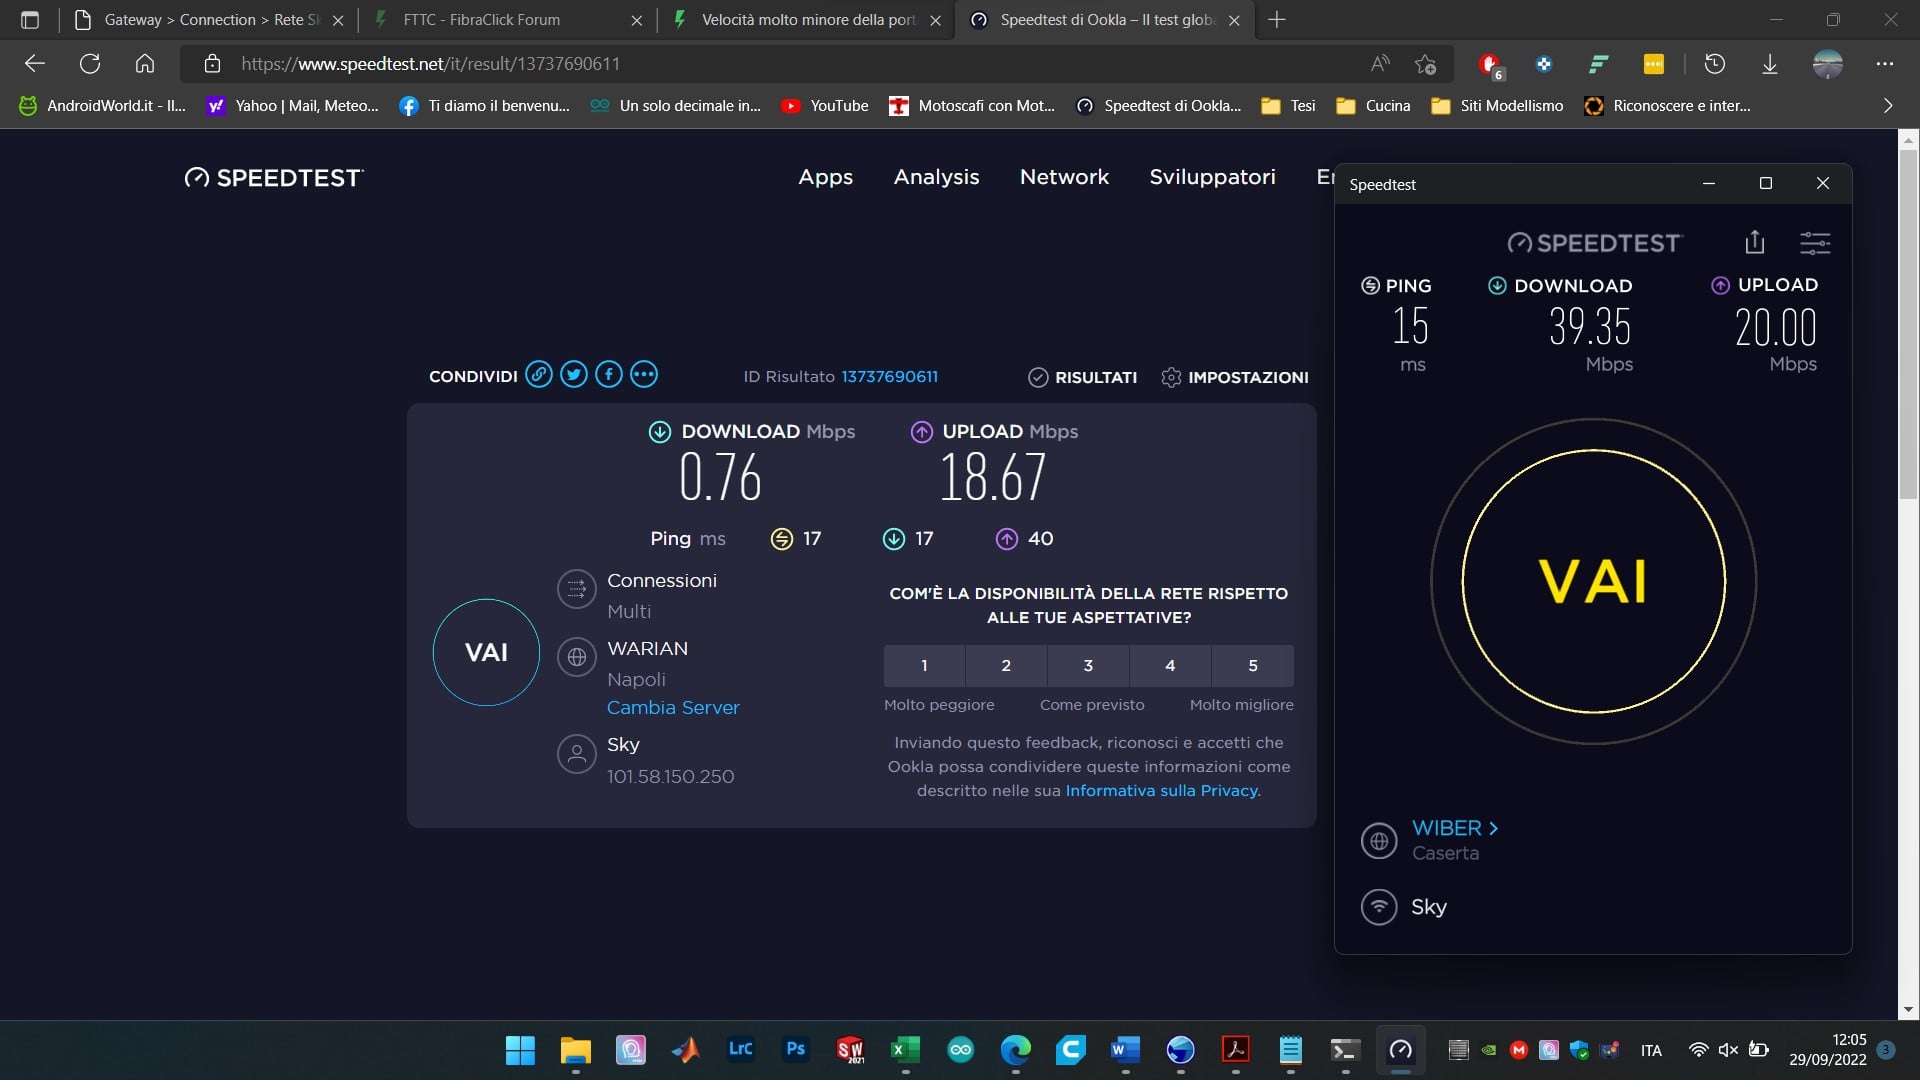The width and height of the screenshot is (1920, 1080).
Task: Open ITA language input indicator
Action: [x=1651, y=1051]
